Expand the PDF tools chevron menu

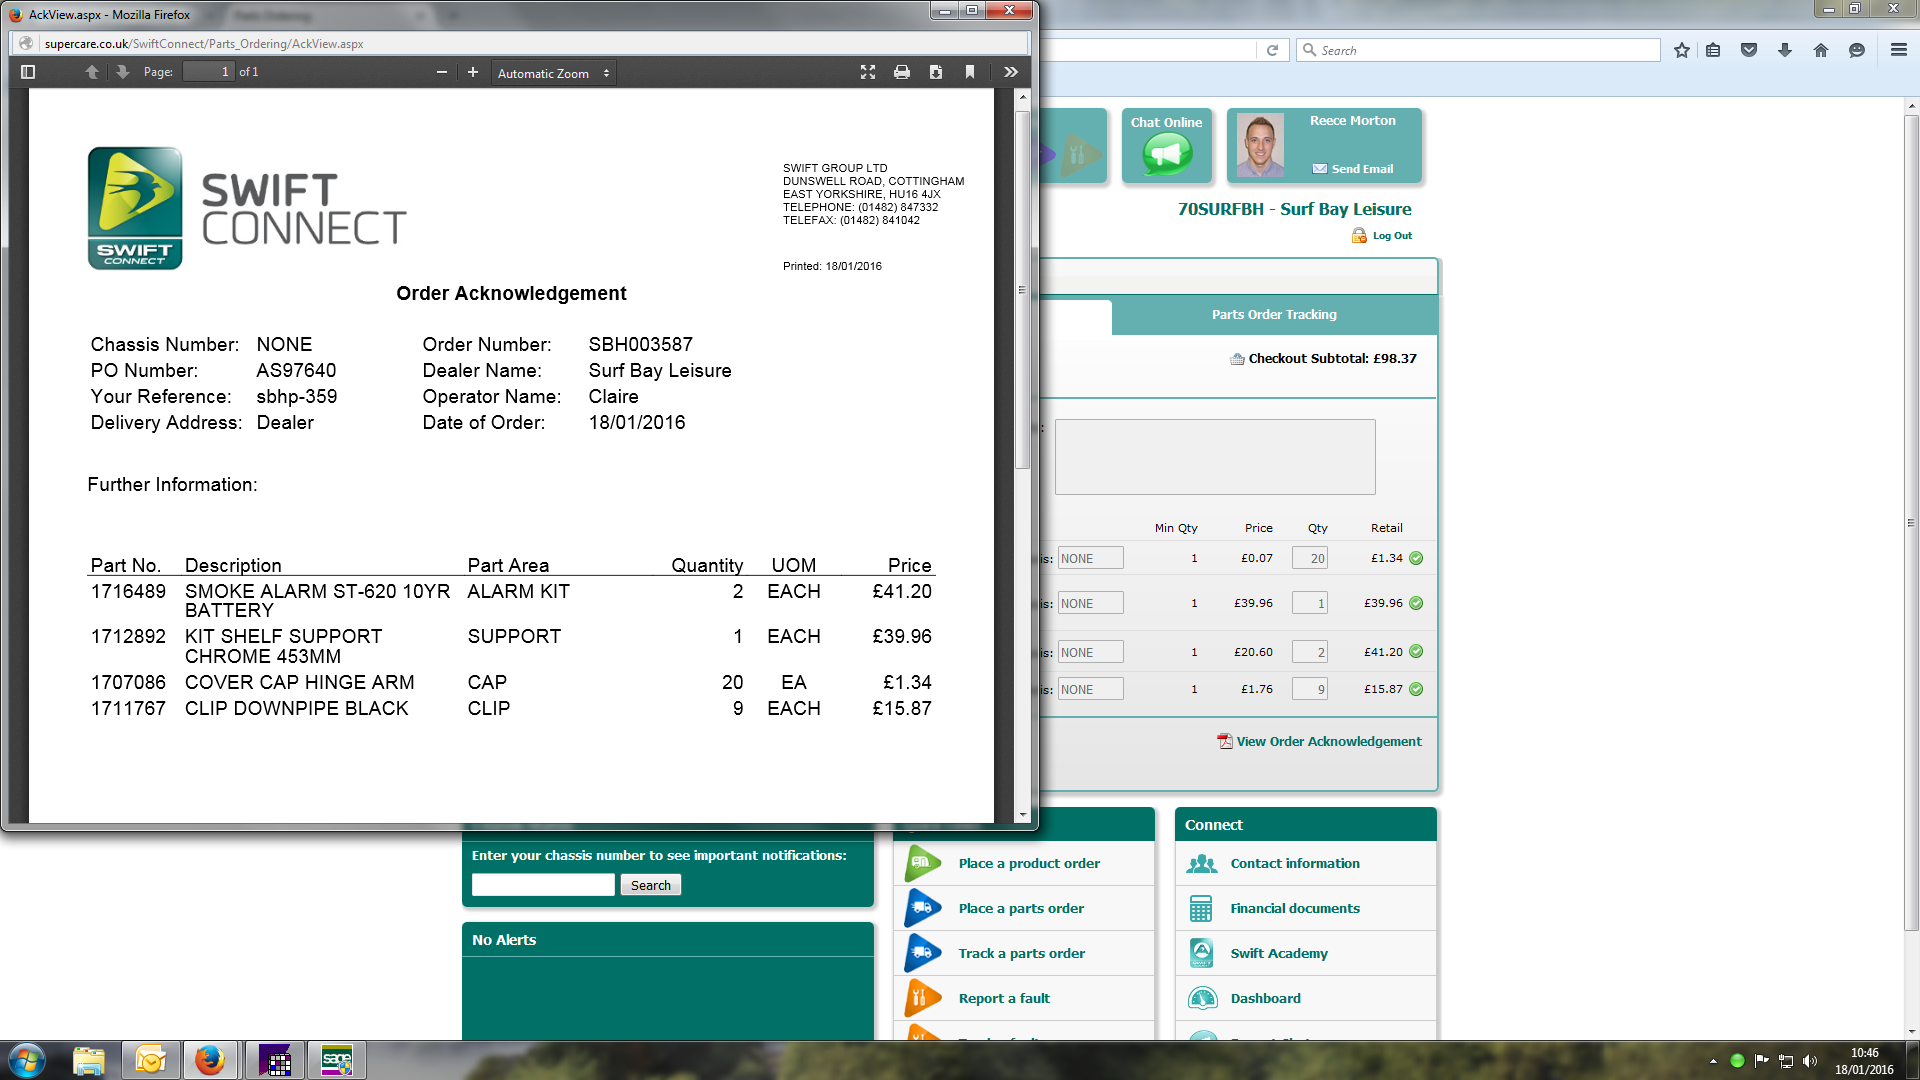pyautogui.click(x=1010, y=72)
